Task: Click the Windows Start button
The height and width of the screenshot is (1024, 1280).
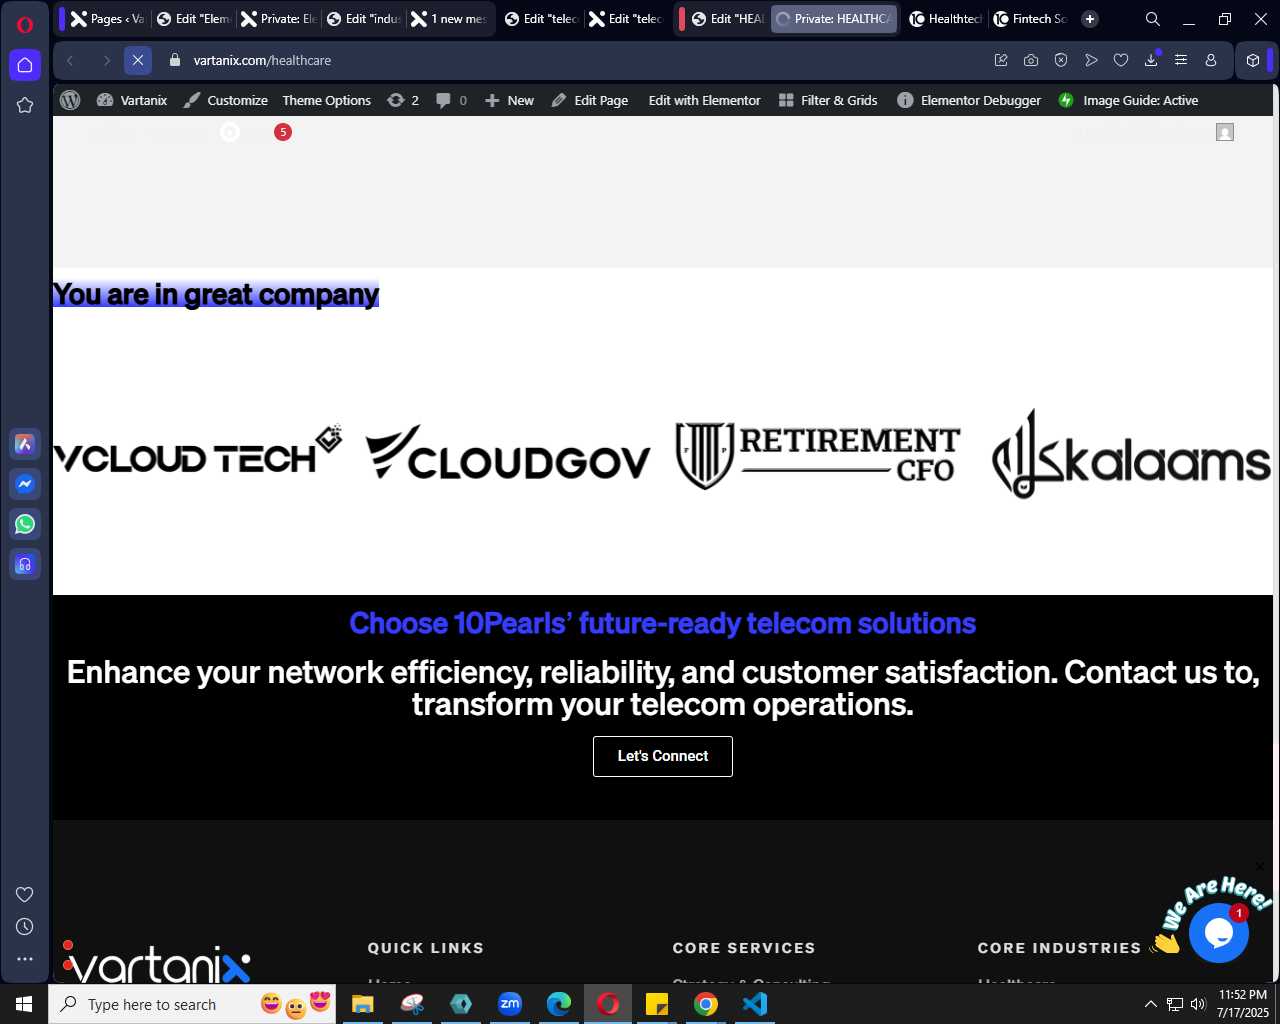Action: click(x=24, y=1004)
